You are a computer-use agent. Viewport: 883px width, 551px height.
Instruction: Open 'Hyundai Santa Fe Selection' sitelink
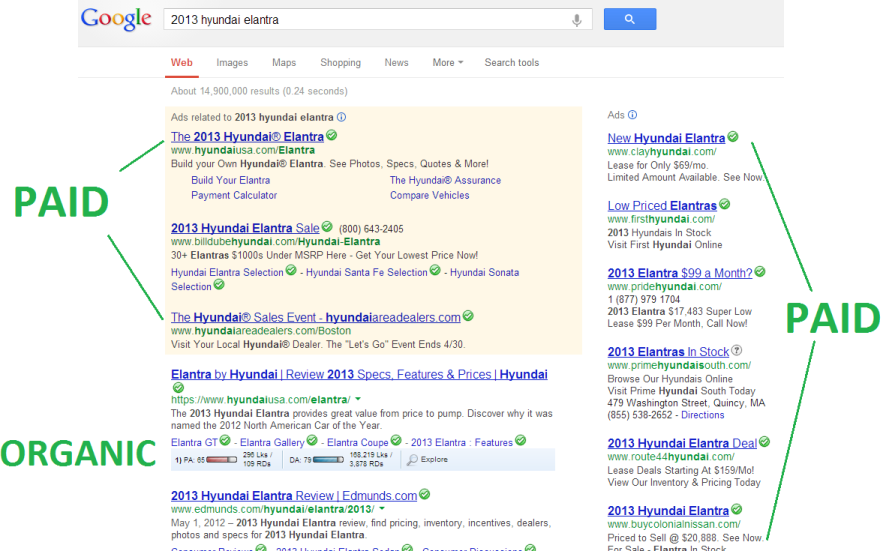point(367,273)
